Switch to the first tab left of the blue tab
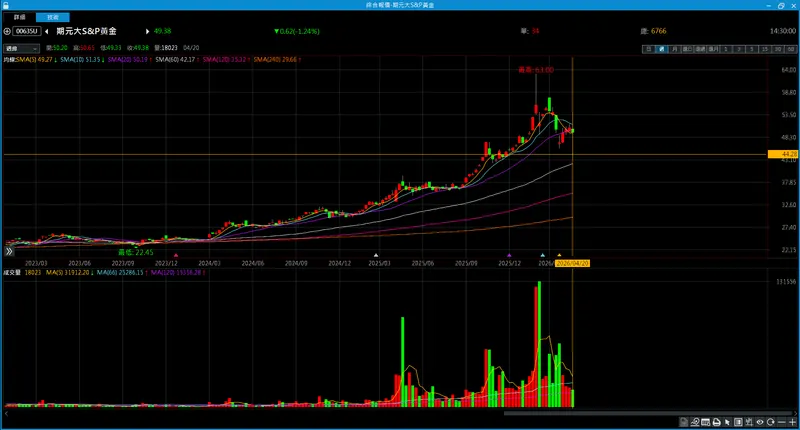 [19, 17]
